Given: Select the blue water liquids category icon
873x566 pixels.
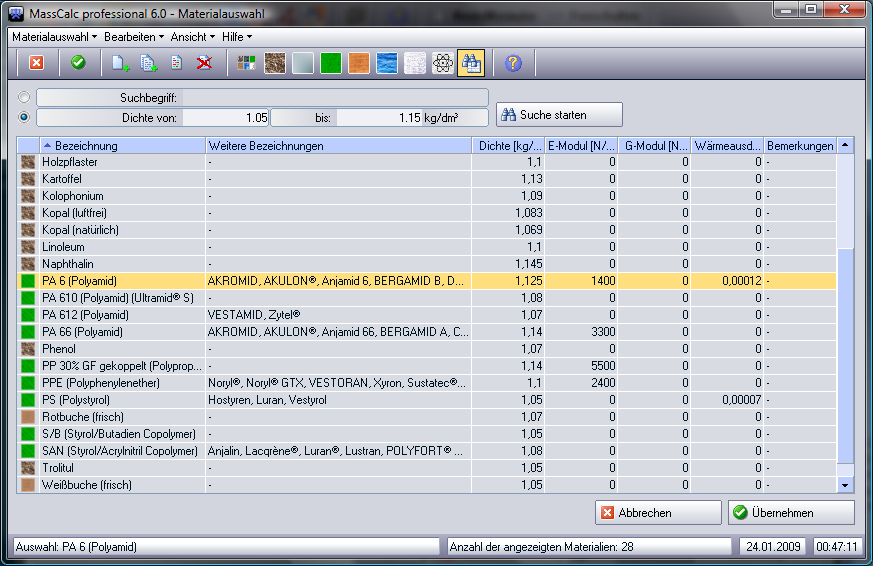Looking at the screenshot, I should click(x=387, y=63).
